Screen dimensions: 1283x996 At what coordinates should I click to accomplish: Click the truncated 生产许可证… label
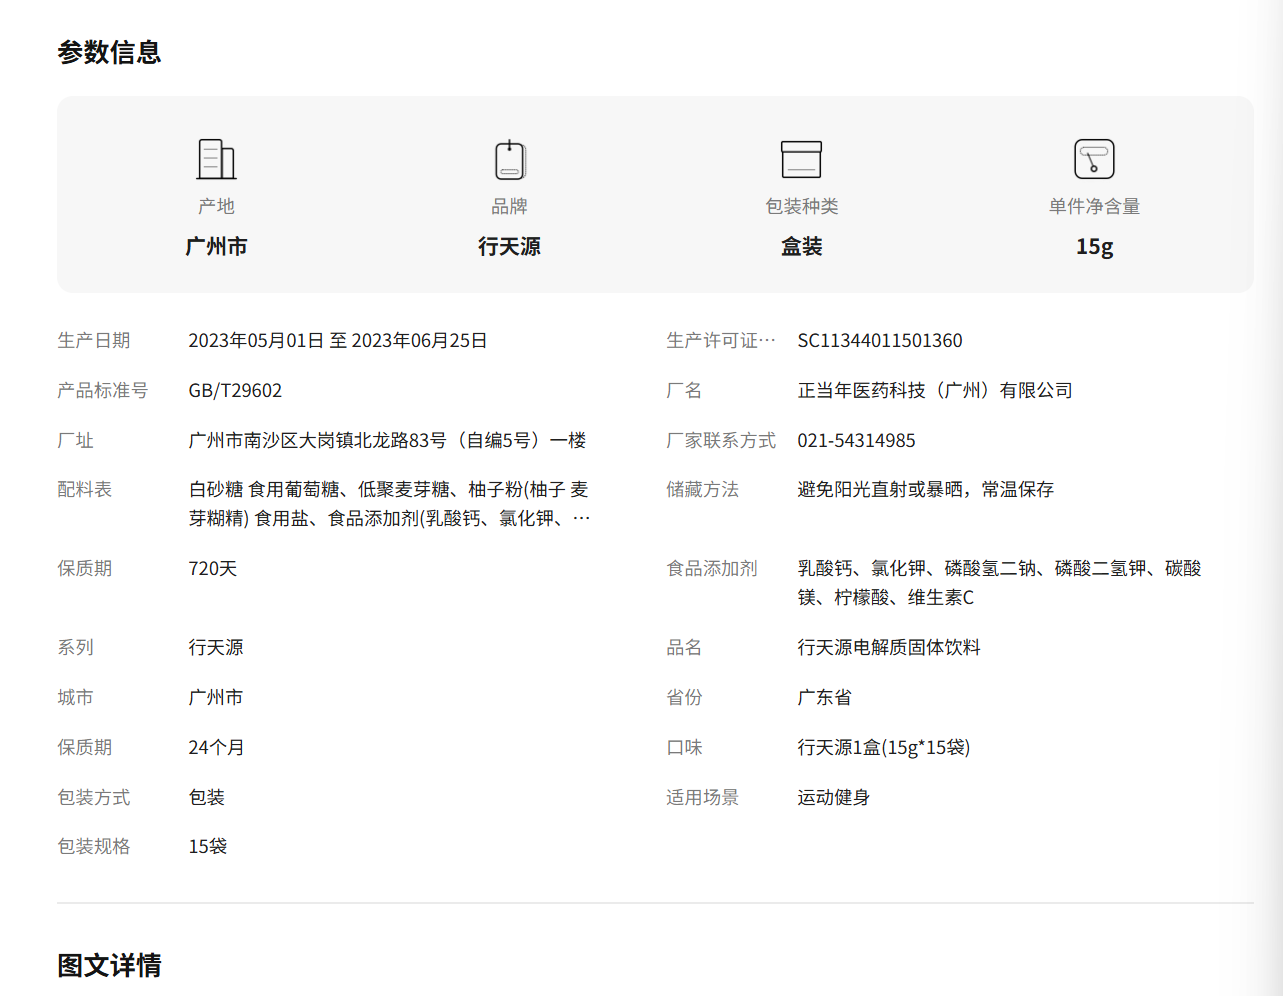pos(721,341)
